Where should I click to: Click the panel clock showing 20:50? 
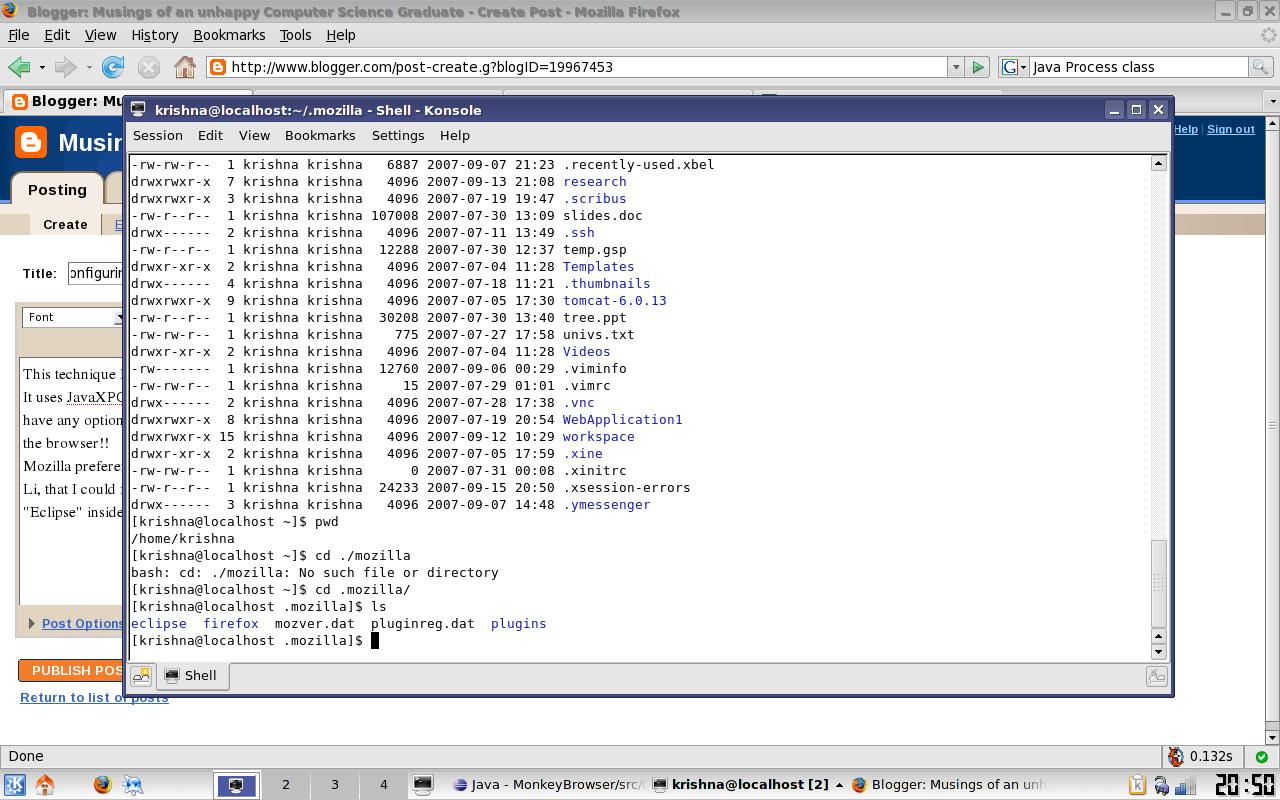(x=1245, y=785)
